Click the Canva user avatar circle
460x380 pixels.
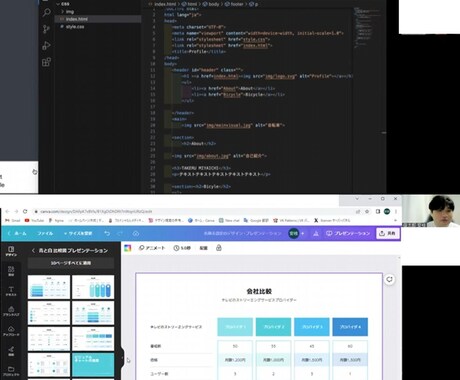[293, 233]
